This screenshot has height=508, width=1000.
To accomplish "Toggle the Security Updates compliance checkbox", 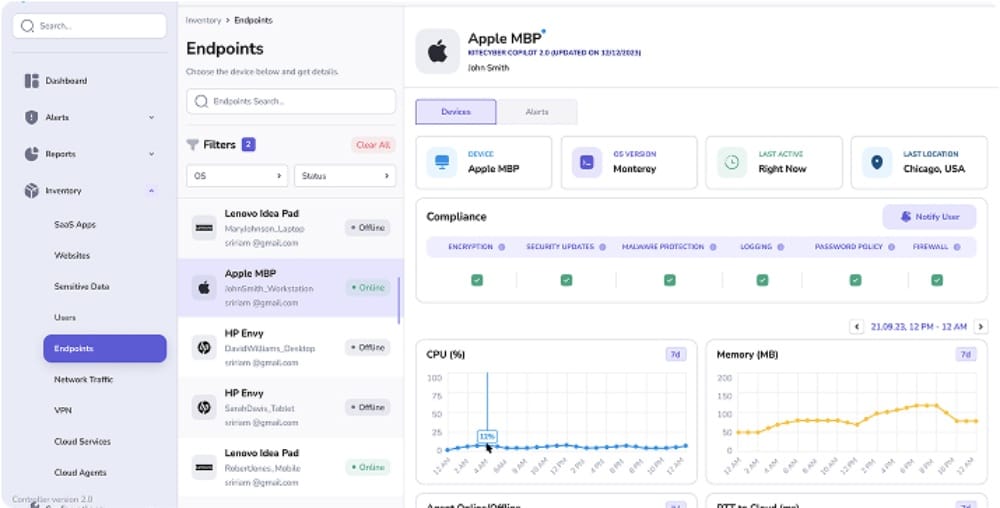I will tap(566, 280).
